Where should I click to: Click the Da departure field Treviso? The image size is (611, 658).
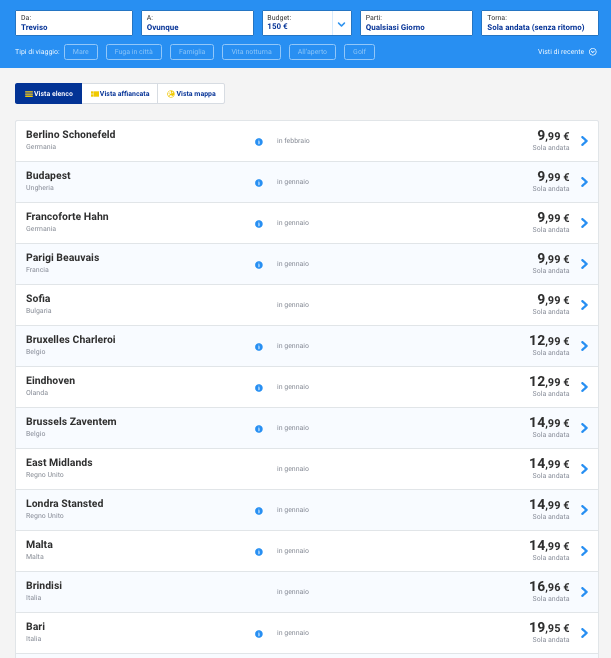pyautogui.click(x=74, y=23)
